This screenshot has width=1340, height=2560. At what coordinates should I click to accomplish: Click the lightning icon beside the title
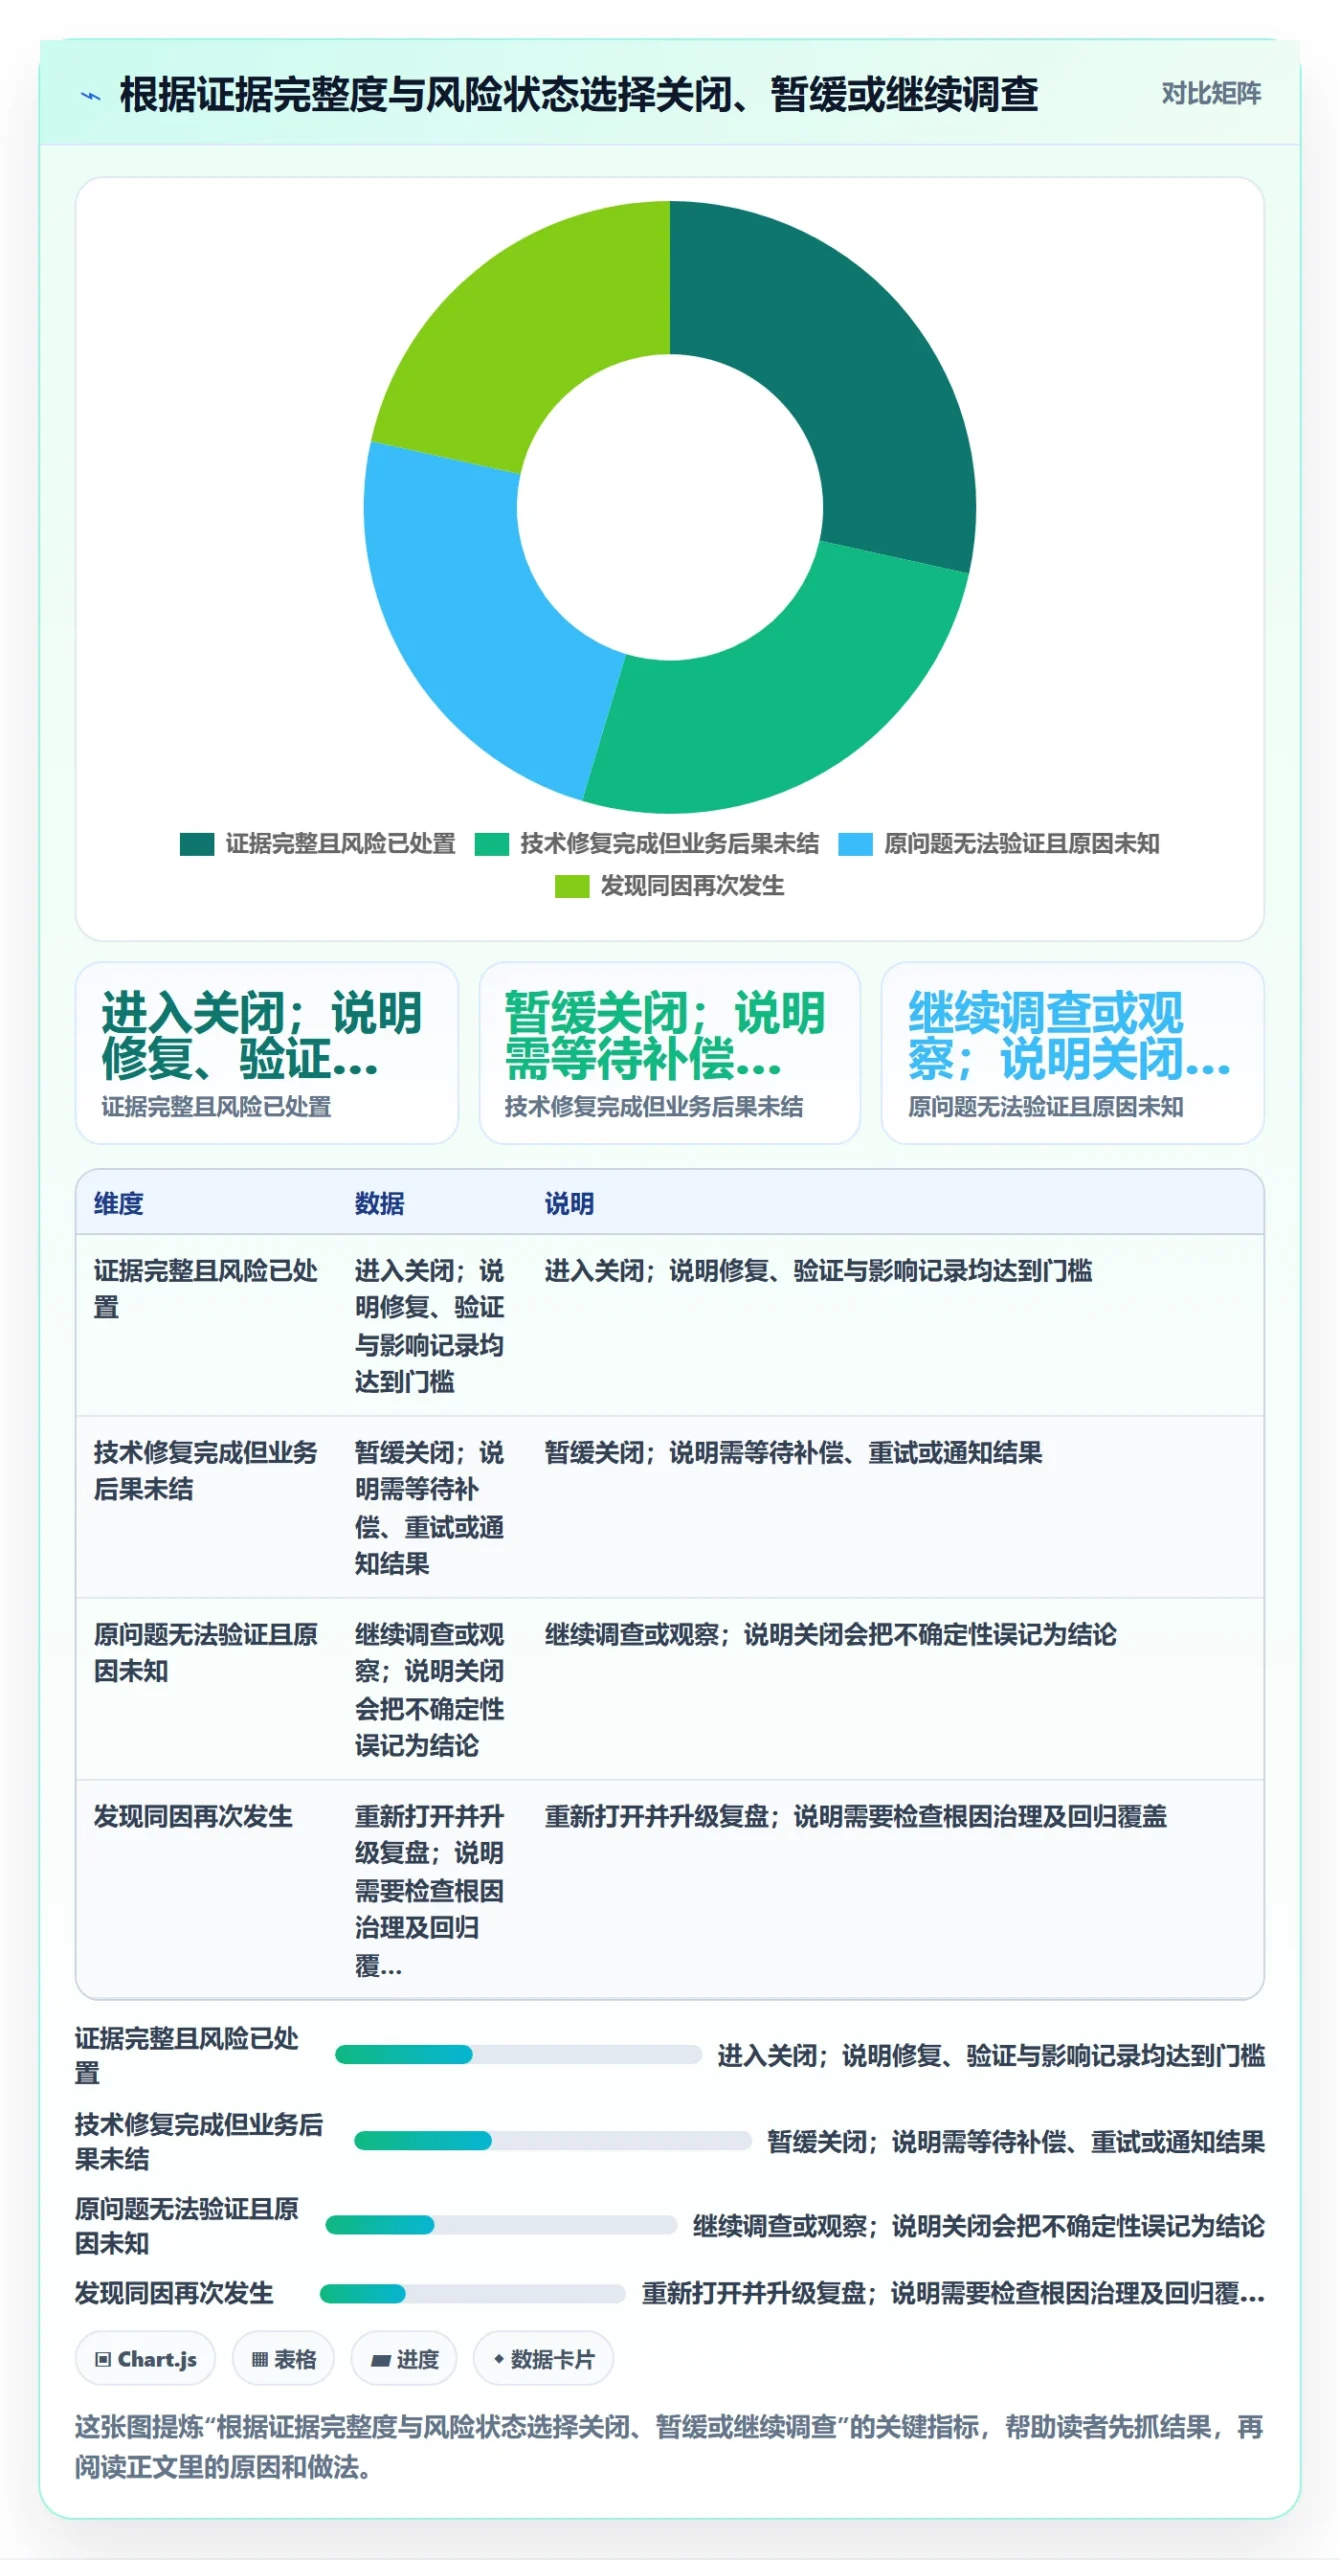pos(91,96)
